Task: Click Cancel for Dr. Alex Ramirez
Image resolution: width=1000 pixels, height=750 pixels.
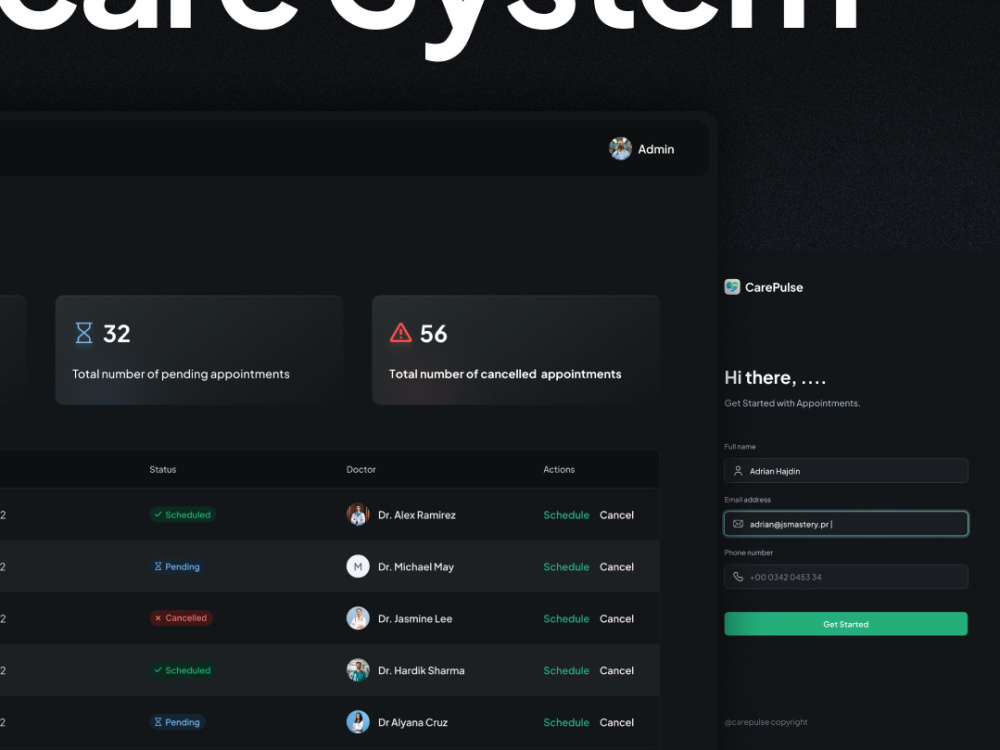Action: [617, 515]
